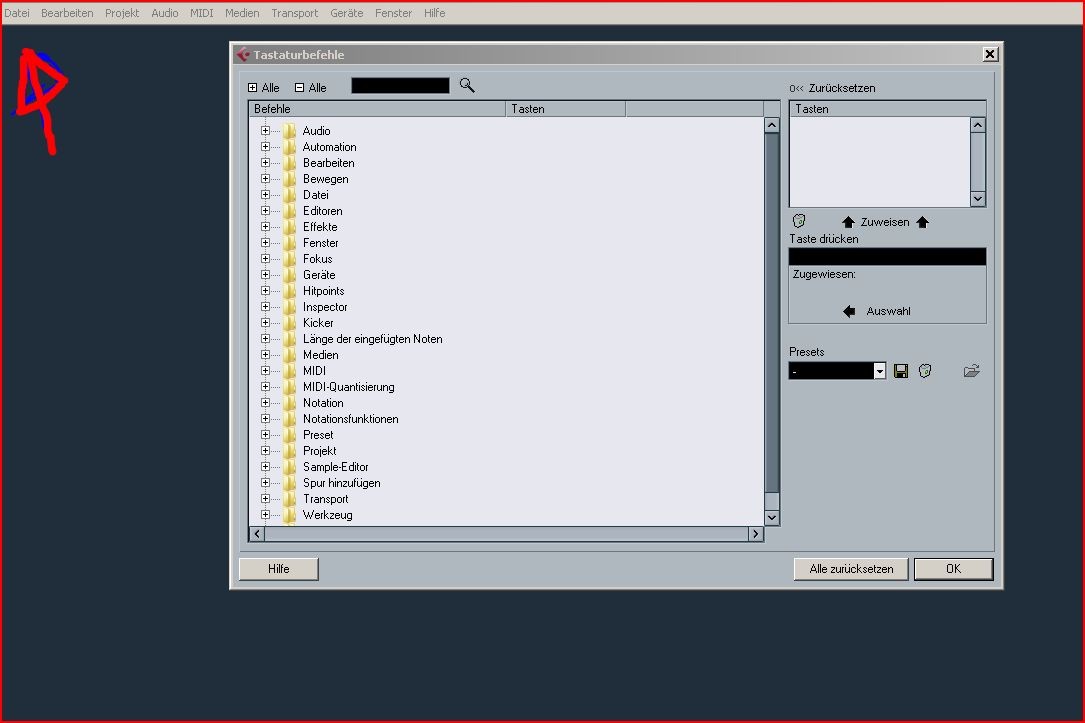The width and height of the screenshot is (1085, 723).
Task: Expand the Hitpoints category
Action: pyautogui.click(x=265, y=291)
